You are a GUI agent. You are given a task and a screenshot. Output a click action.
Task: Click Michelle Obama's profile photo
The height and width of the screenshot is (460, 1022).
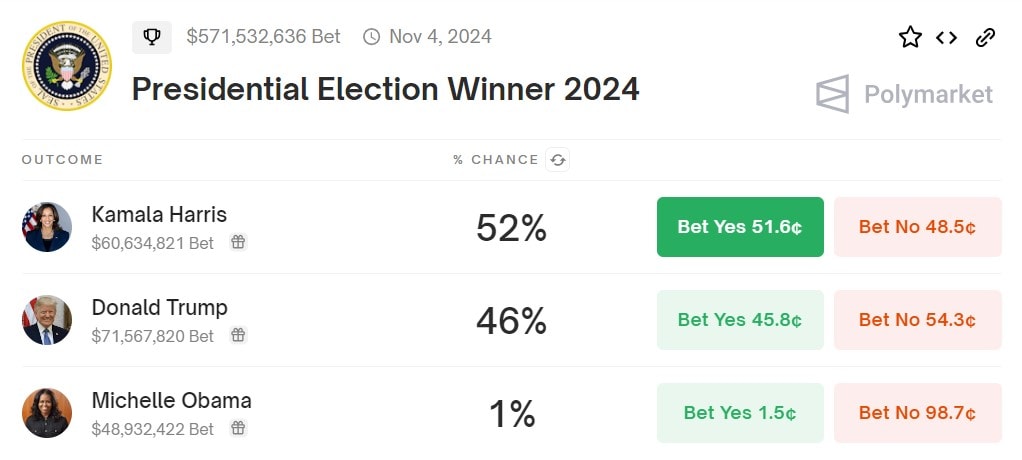pyautogui.click(x=47, y=413)
